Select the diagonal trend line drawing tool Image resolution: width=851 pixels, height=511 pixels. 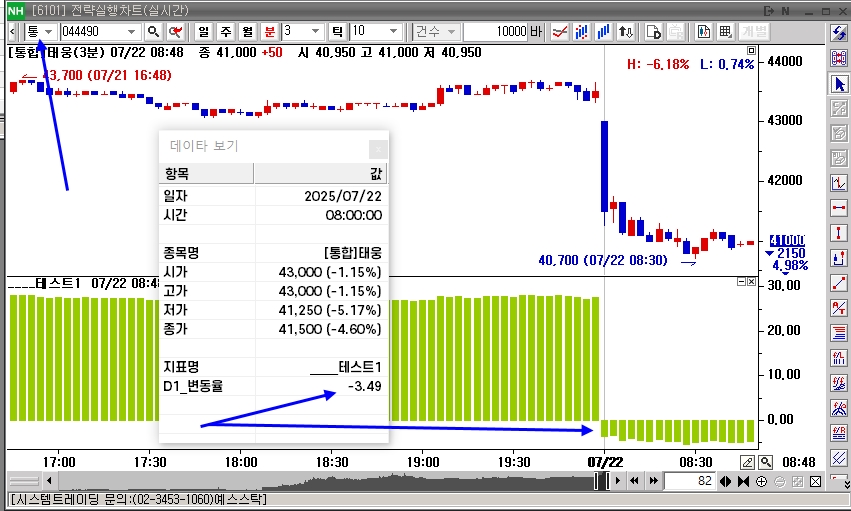[839, 283]
